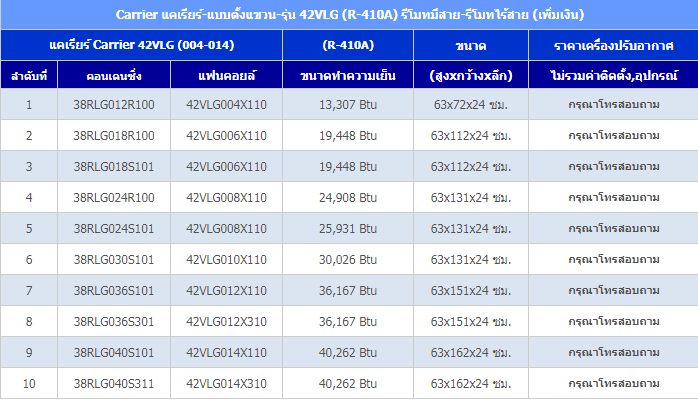Select 42VLG006X110 in the 38RLG018R100 row
The height and width of the screenshot is (411, 698).
(227, 135)
